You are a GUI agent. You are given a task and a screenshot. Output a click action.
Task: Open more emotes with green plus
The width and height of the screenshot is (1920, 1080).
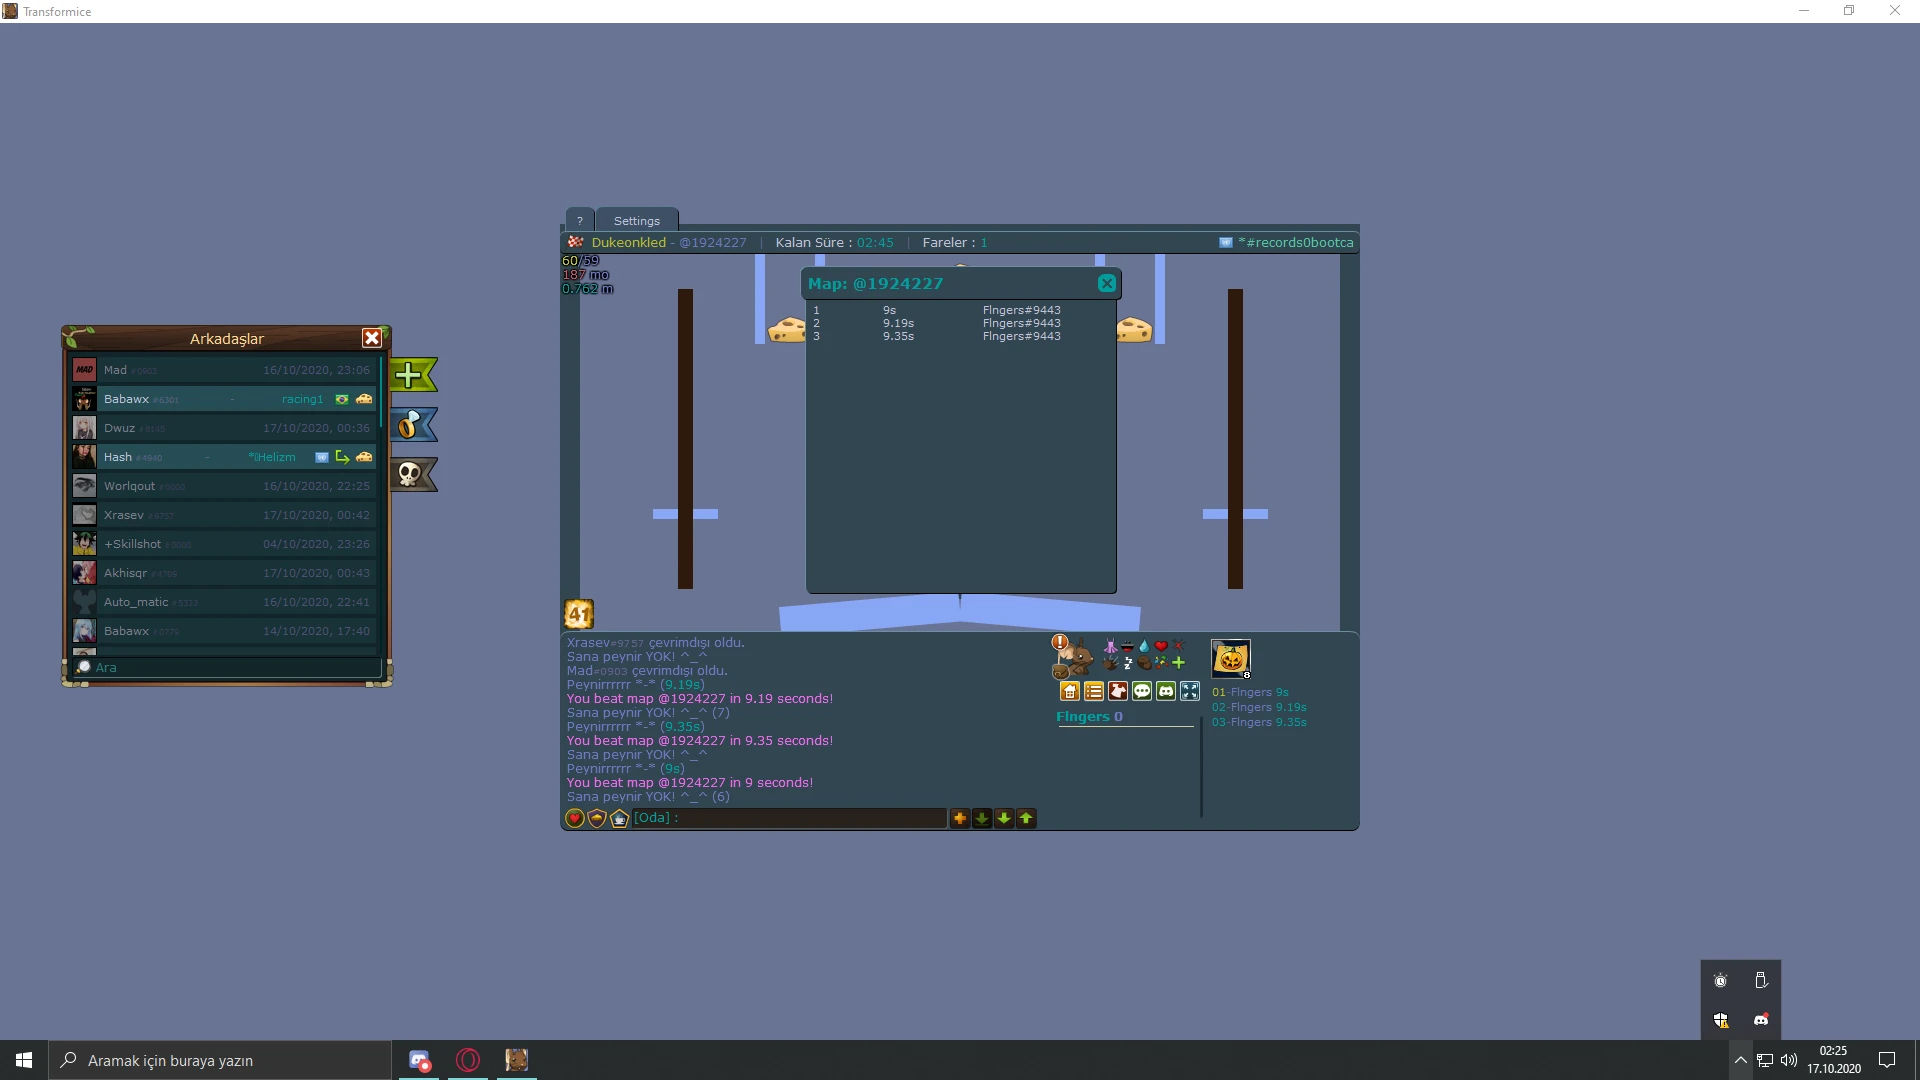[1178, 663]
